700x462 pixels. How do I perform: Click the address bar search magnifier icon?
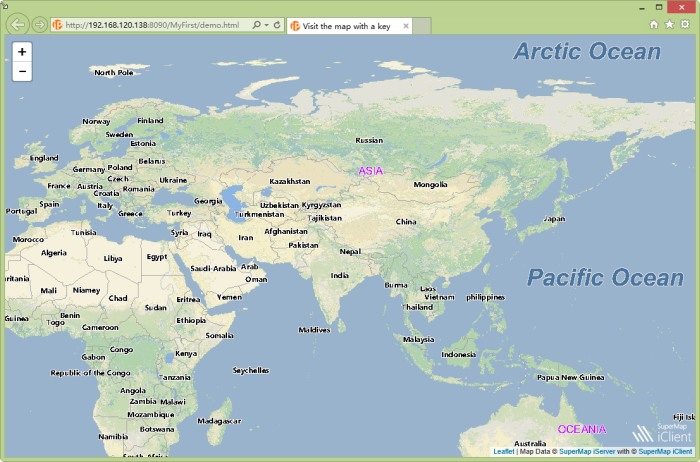point(256,24)
